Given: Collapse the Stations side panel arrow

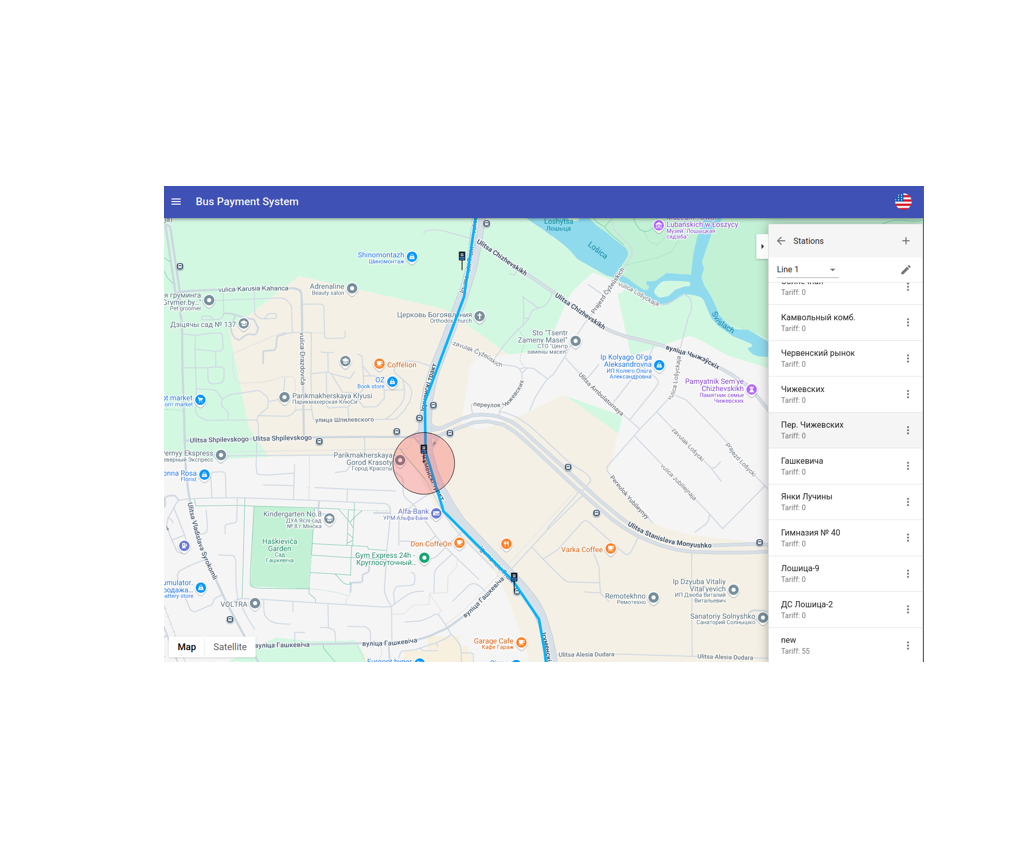Looking at the screenshot, I should click(x=762, y=246).
